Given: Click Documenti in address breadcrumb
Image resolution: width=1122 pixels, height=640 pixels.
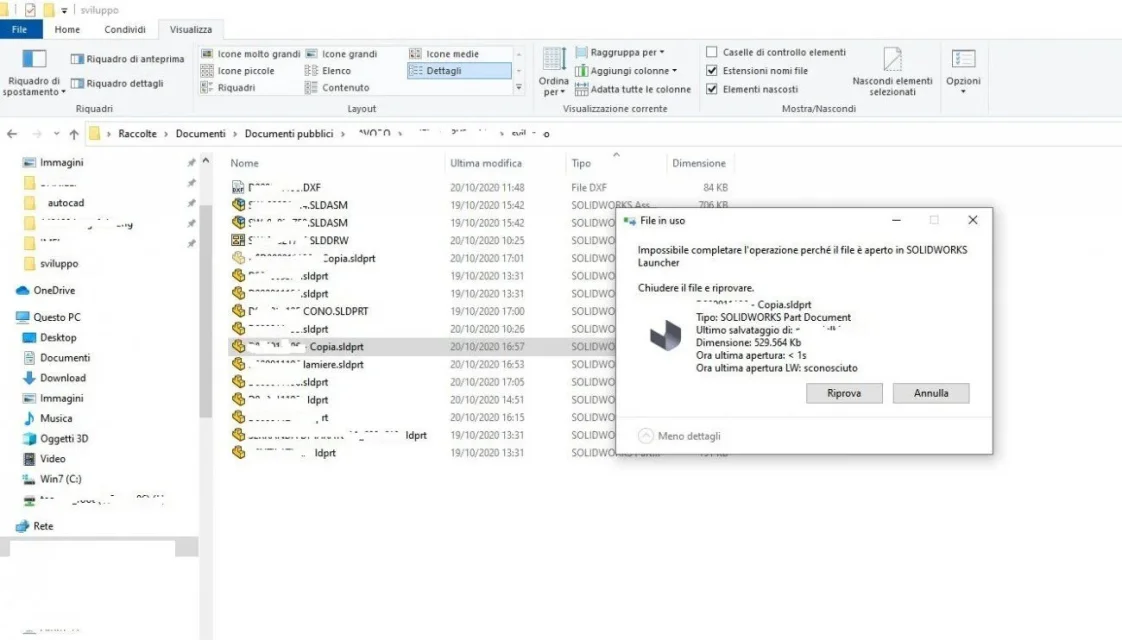Looking at the screenshot, I should [x=200, y=134].
